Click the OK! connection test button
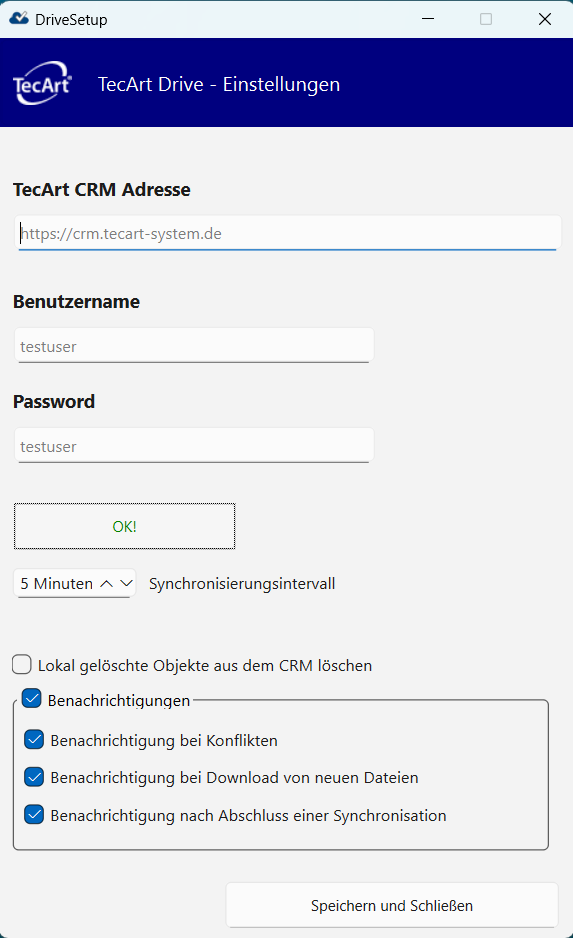This screenshot has height=938, width=573. tap(124, 526)
